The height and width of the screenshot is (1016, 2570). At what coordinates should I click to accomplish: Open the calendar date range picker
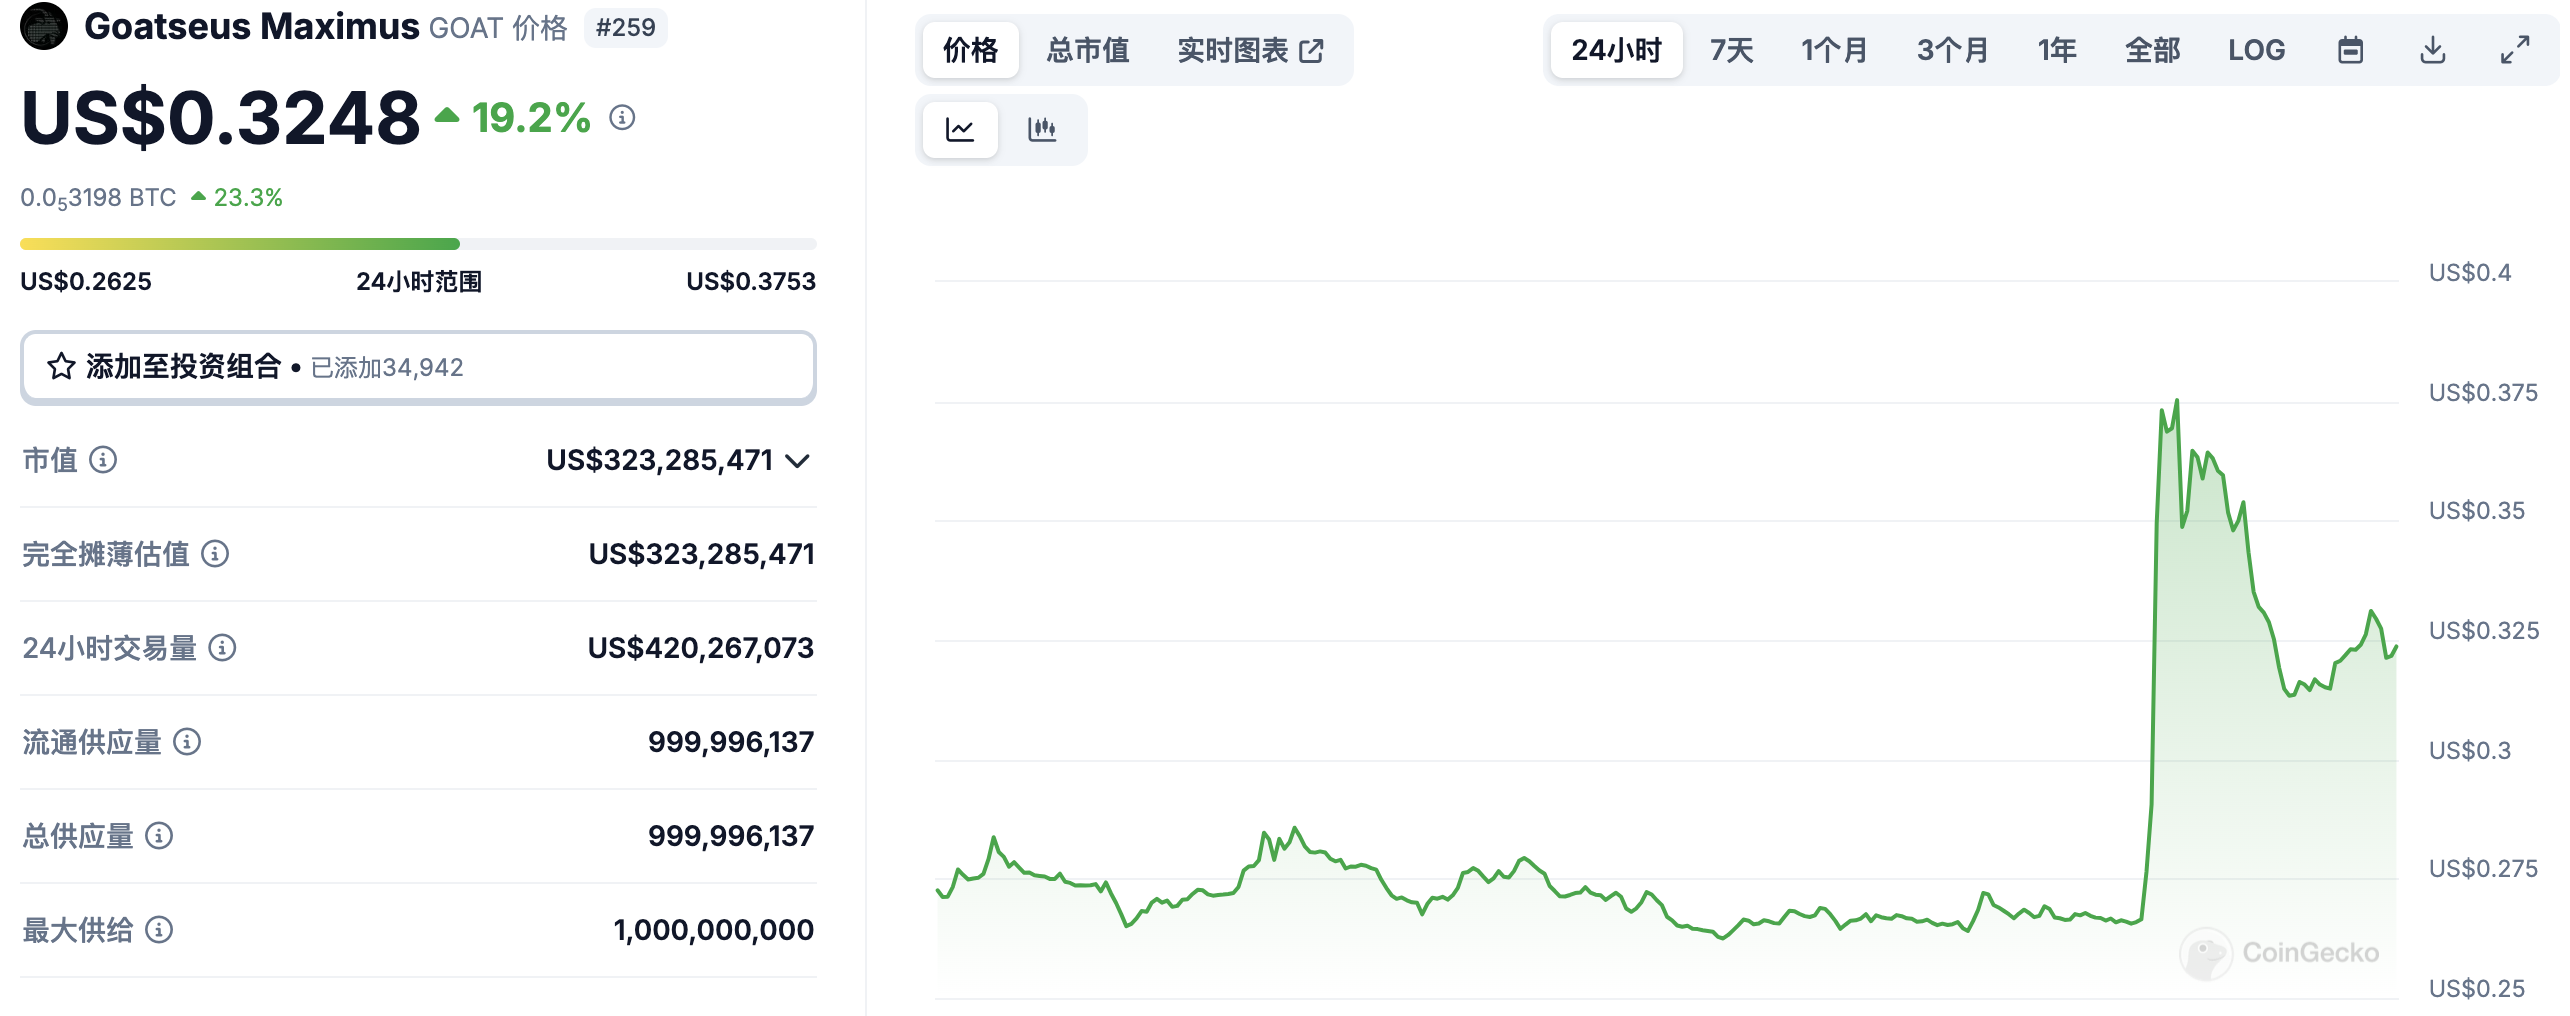click(x=2350, y=50)
